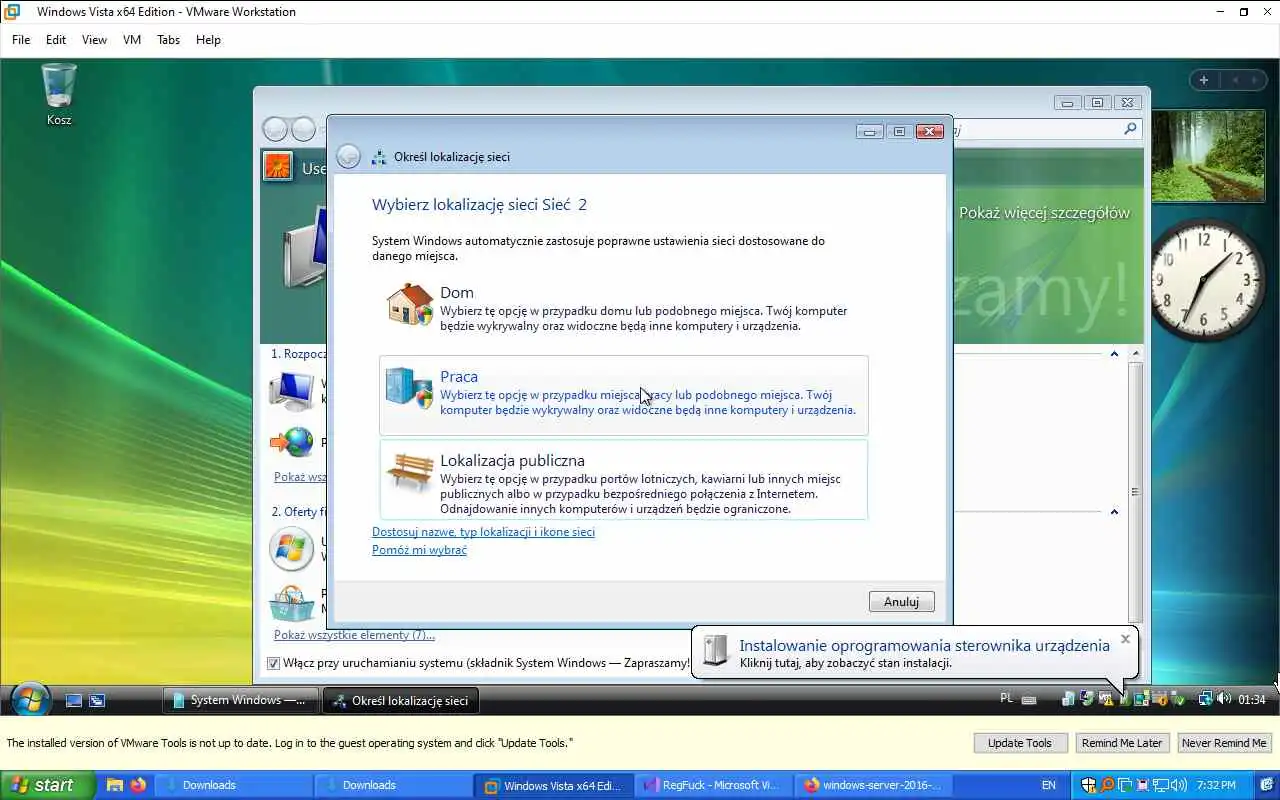
Task: Click Show Desktop quick launch icon in Vista
Action: click(74, 701)
